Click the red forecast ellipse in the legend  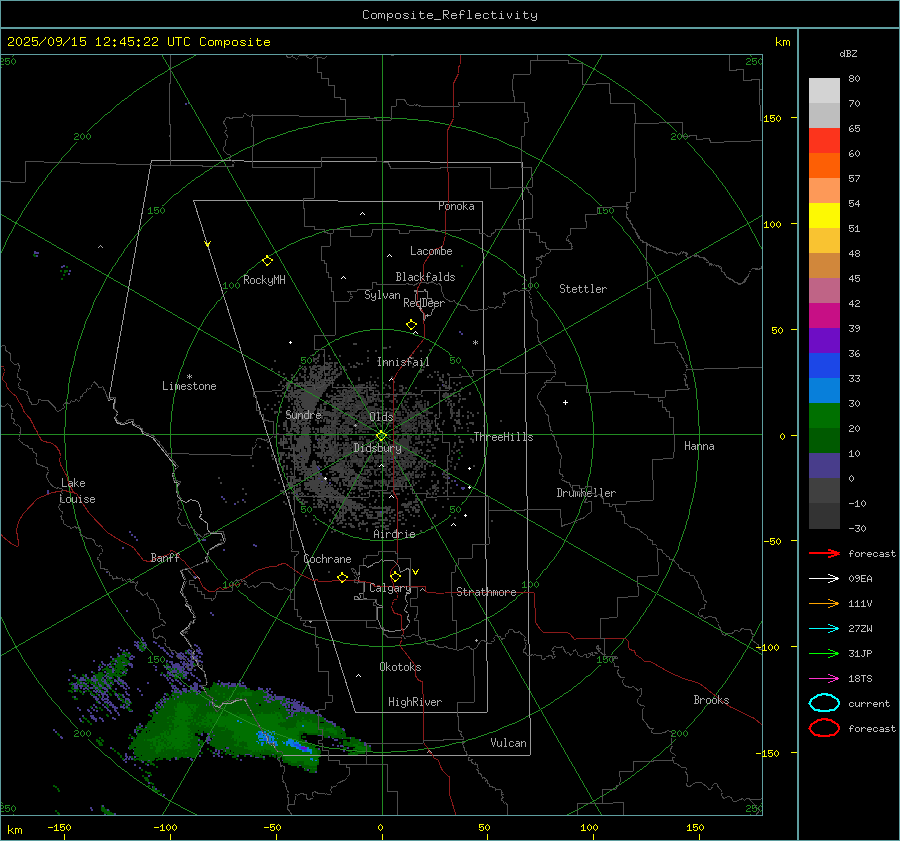pyautogui.click(x=824, y=728)
